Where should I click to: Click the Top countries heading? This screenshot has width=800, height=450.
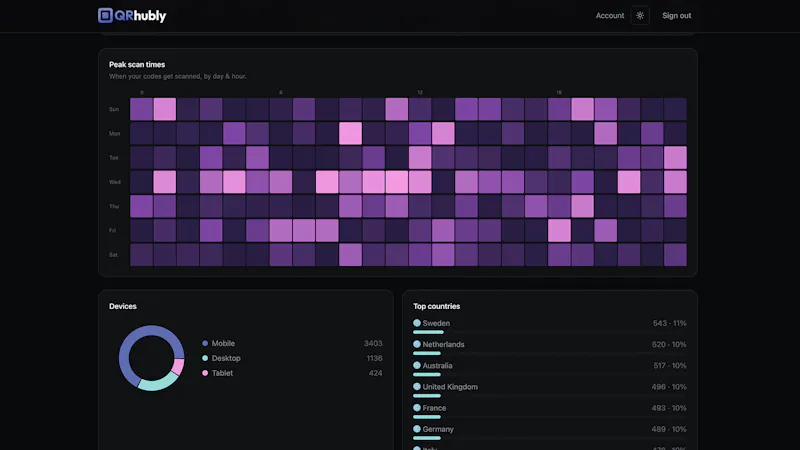[436, 306]
